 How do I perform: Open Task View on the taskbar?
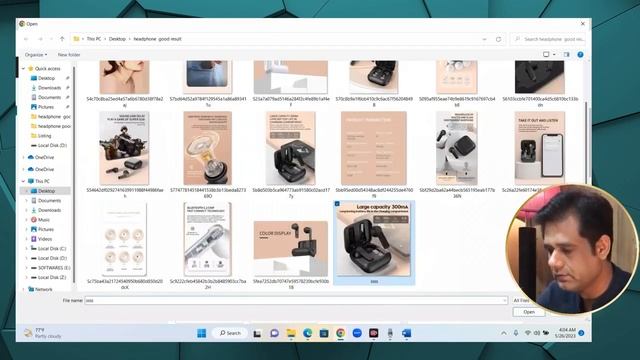point(257,333)
